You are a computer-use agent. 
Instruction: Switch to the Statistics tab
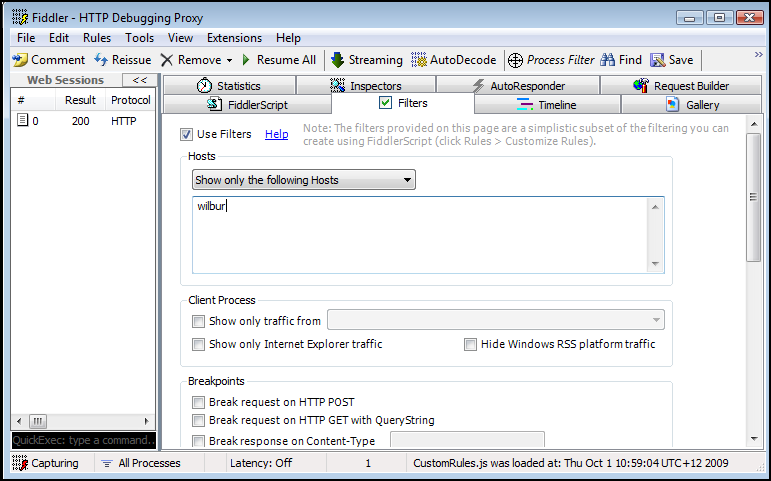point(229,86)
